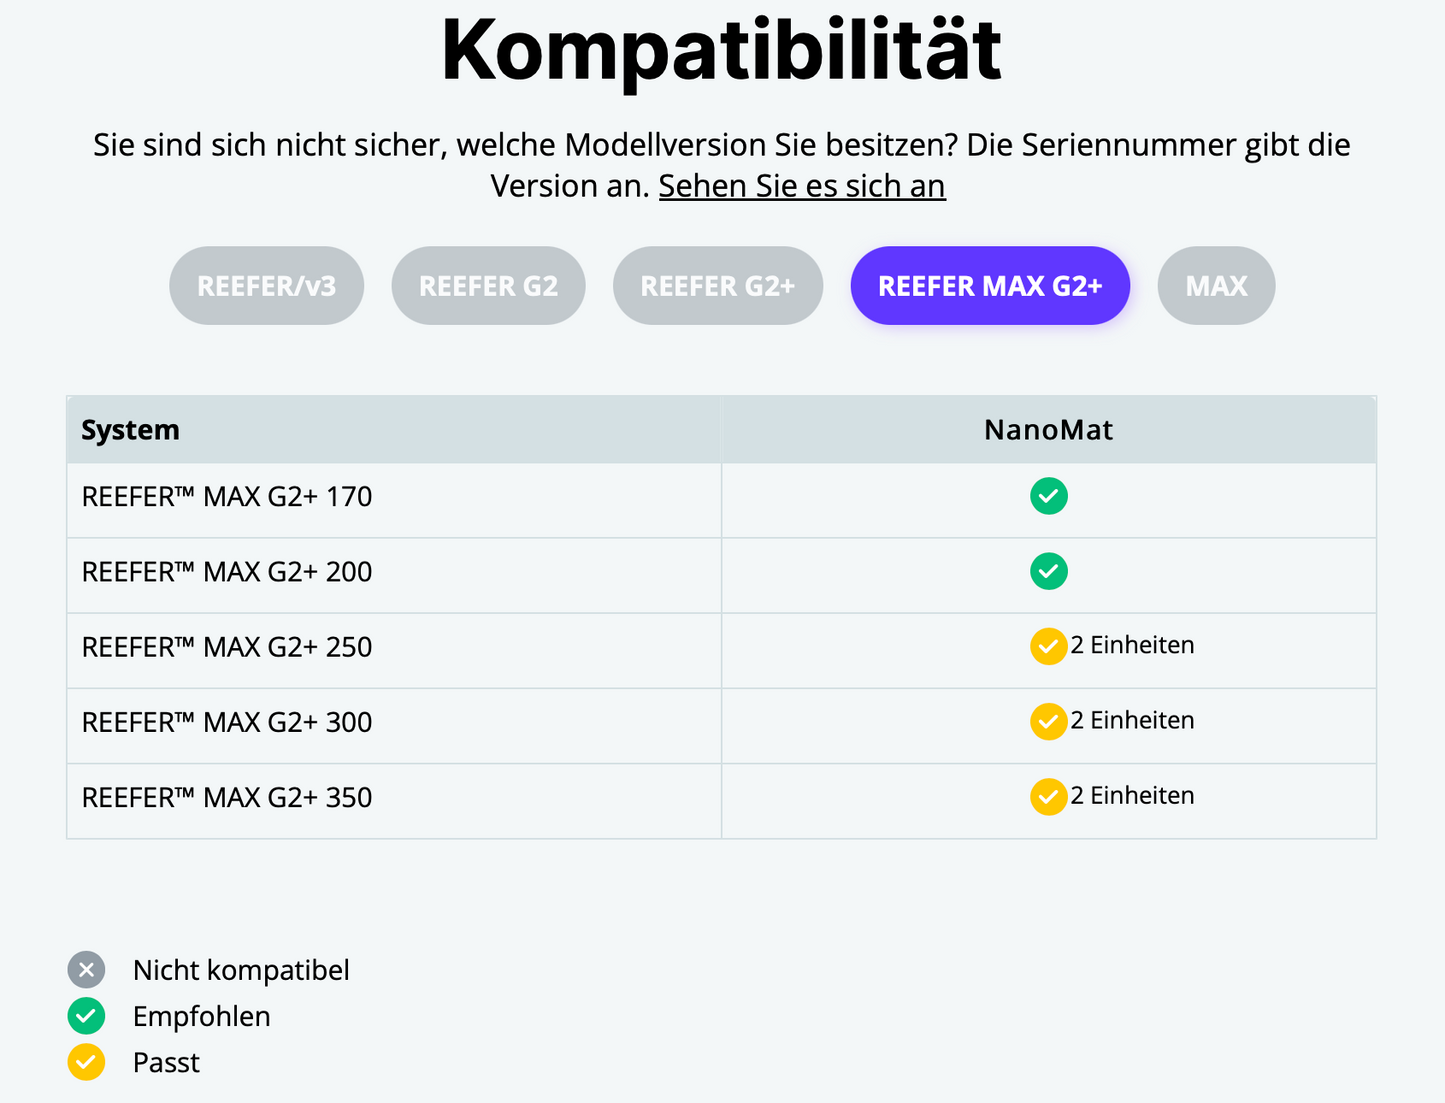
Task: Click the REEFER™ MAX G2+ 300 row label
Action: (x=227, y=722)
